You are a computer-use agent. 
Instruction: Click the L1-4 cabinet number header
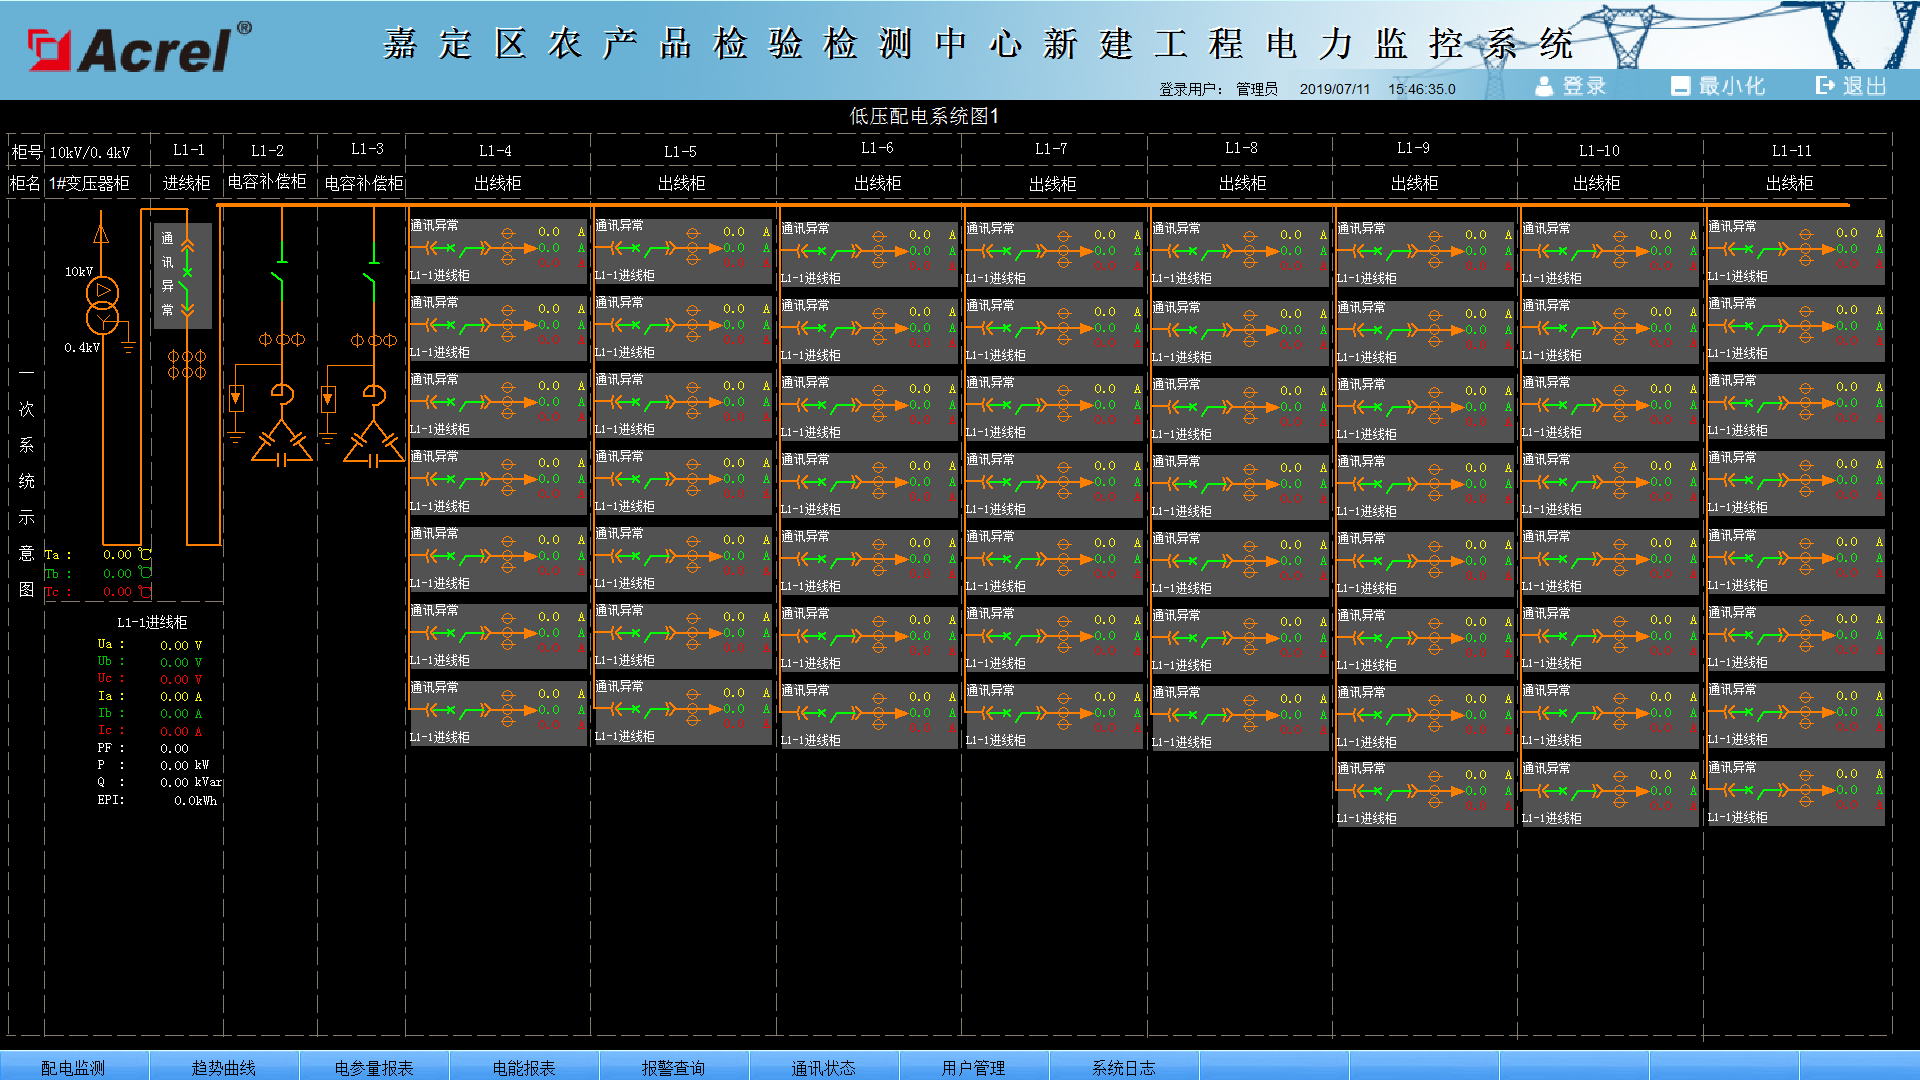tap(495, 151)
